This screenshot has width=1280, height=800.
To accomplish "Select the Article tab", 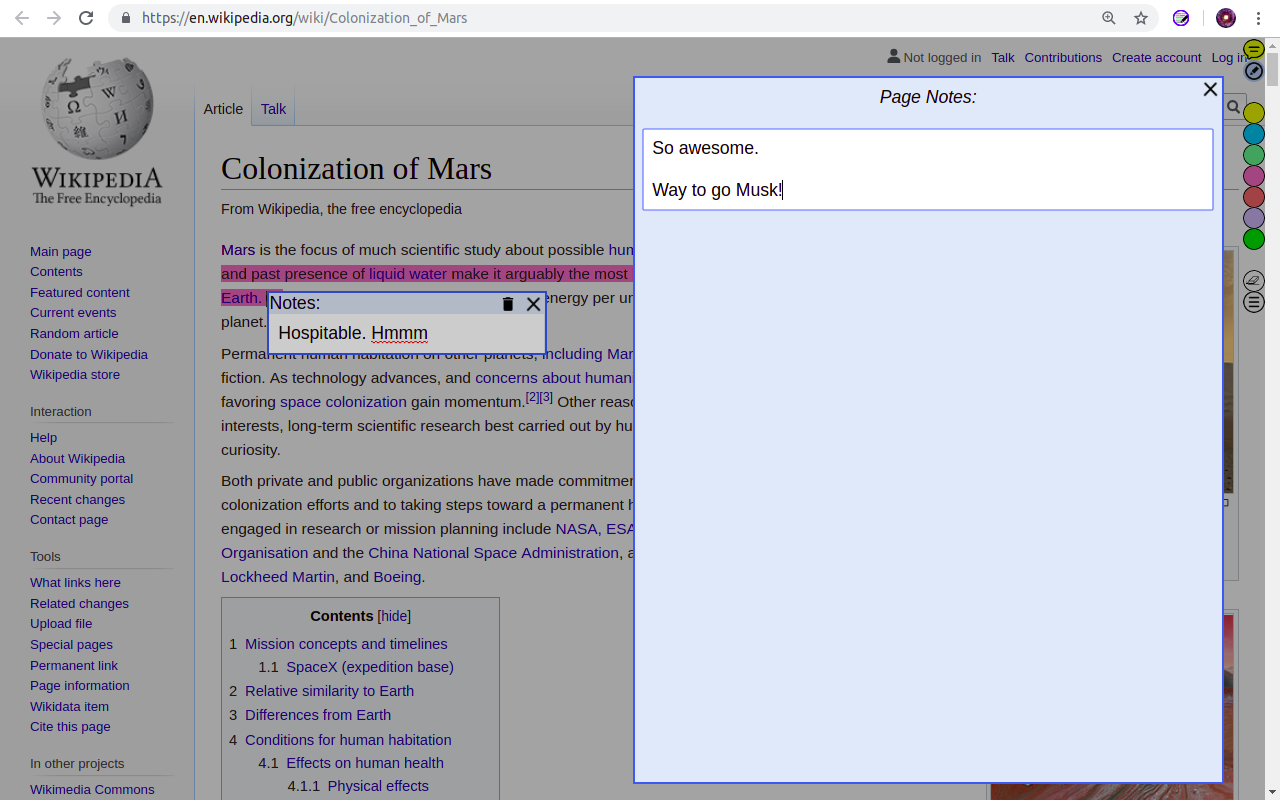I will coord(222,109).
